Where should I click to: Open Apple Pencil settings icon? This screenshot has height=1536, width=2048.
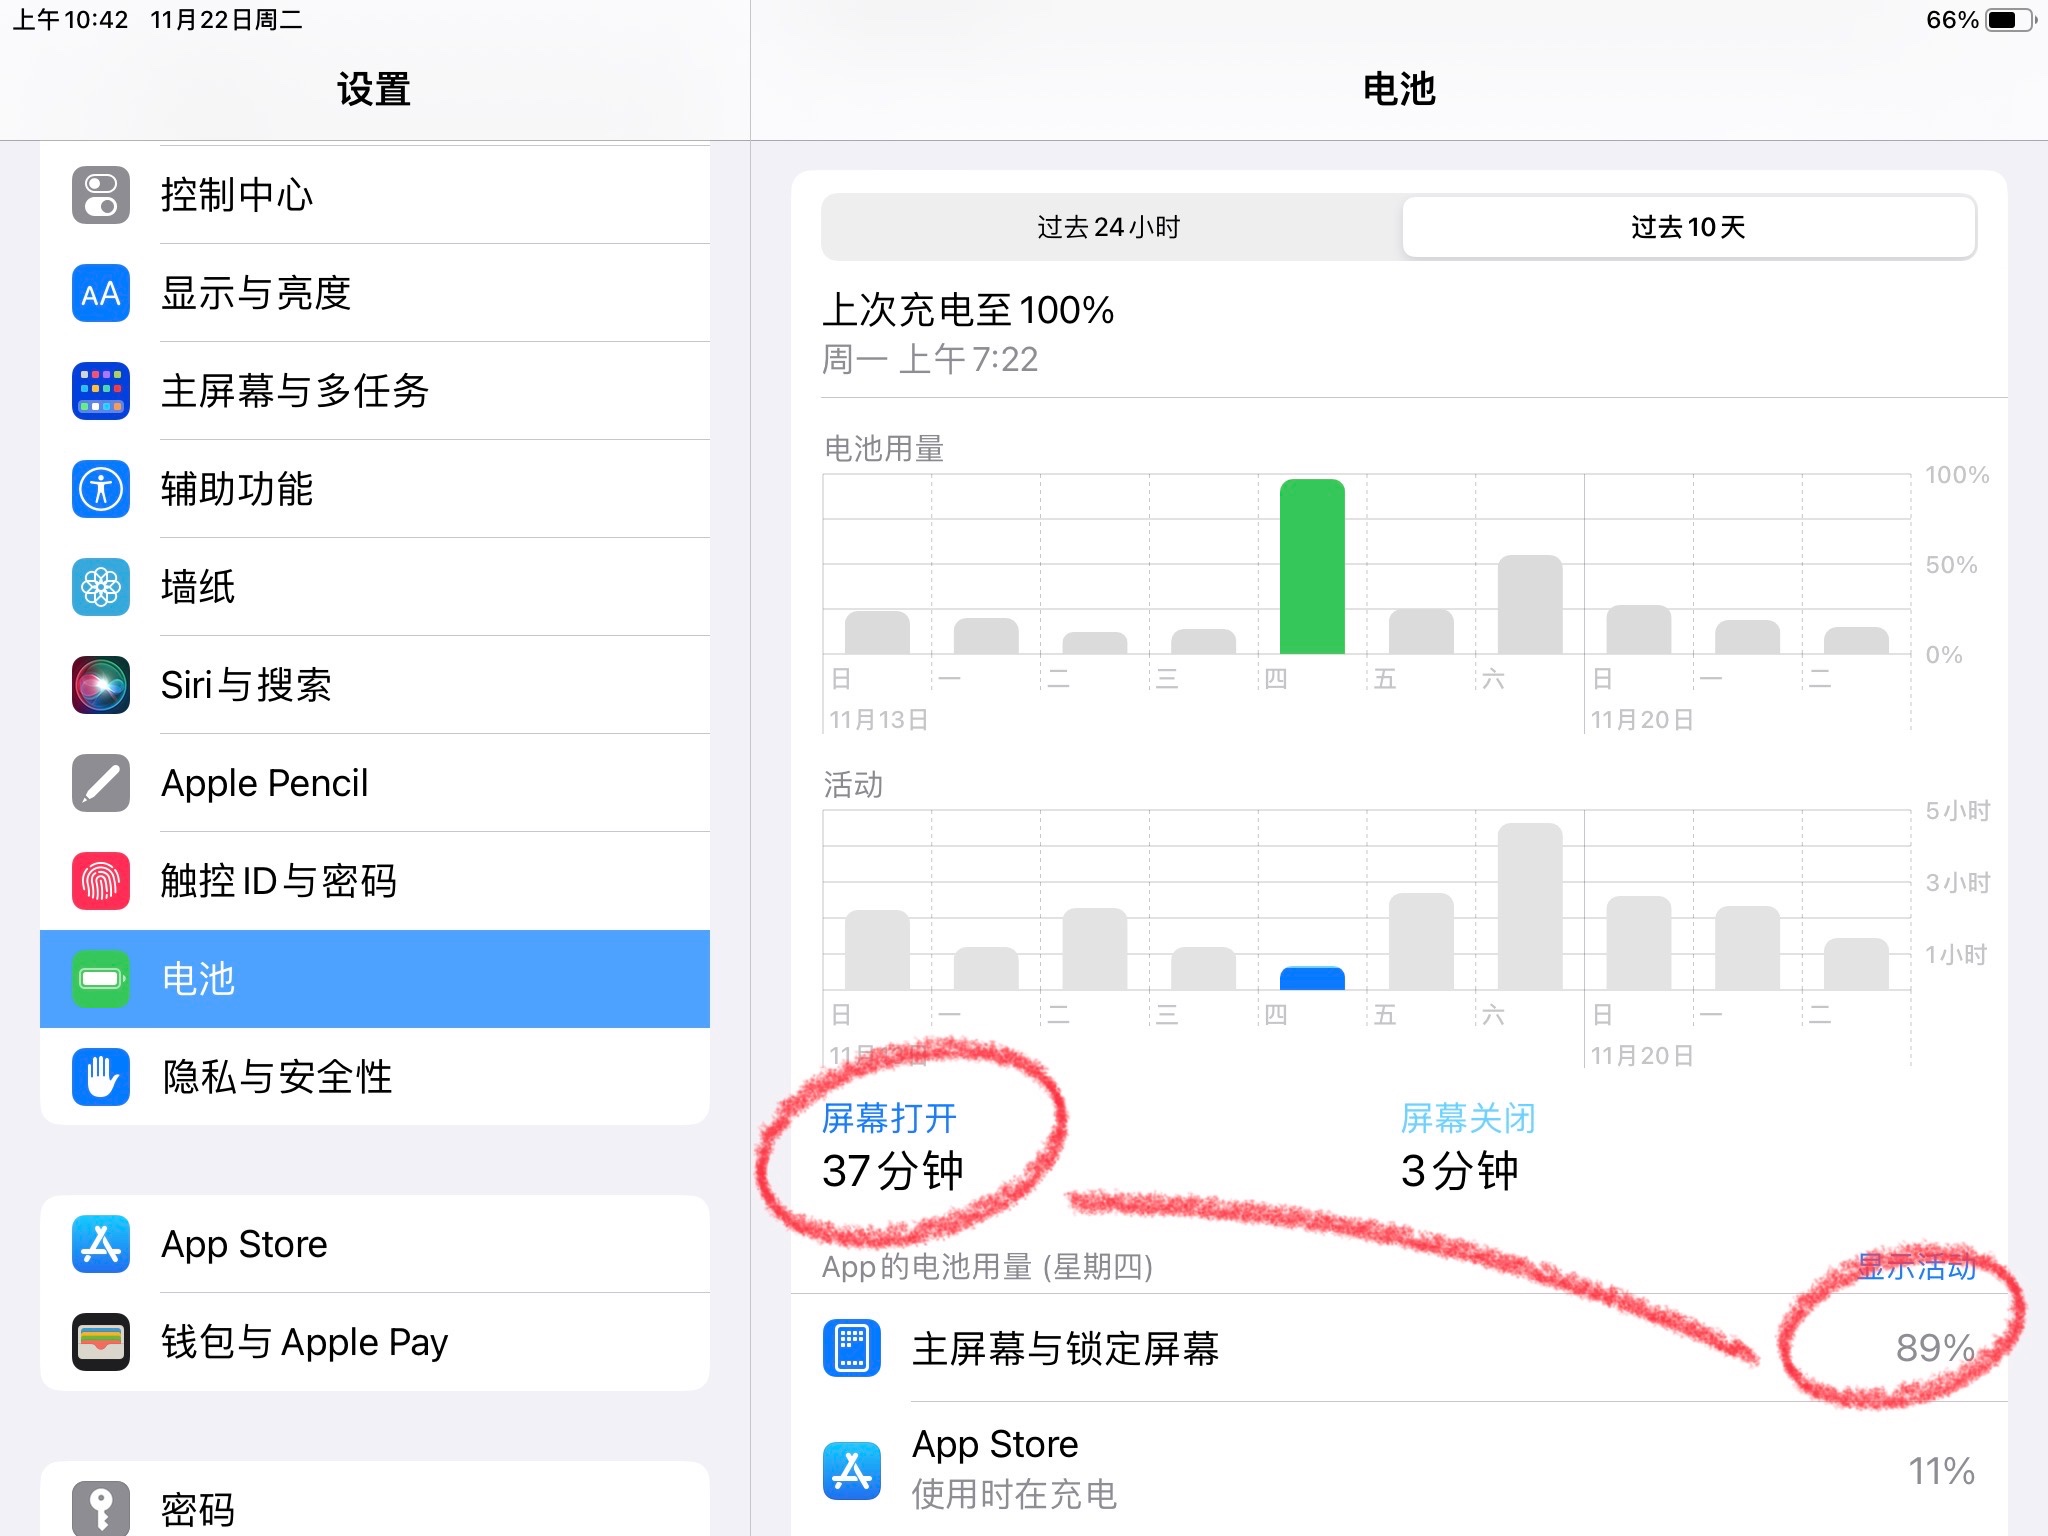101,783
